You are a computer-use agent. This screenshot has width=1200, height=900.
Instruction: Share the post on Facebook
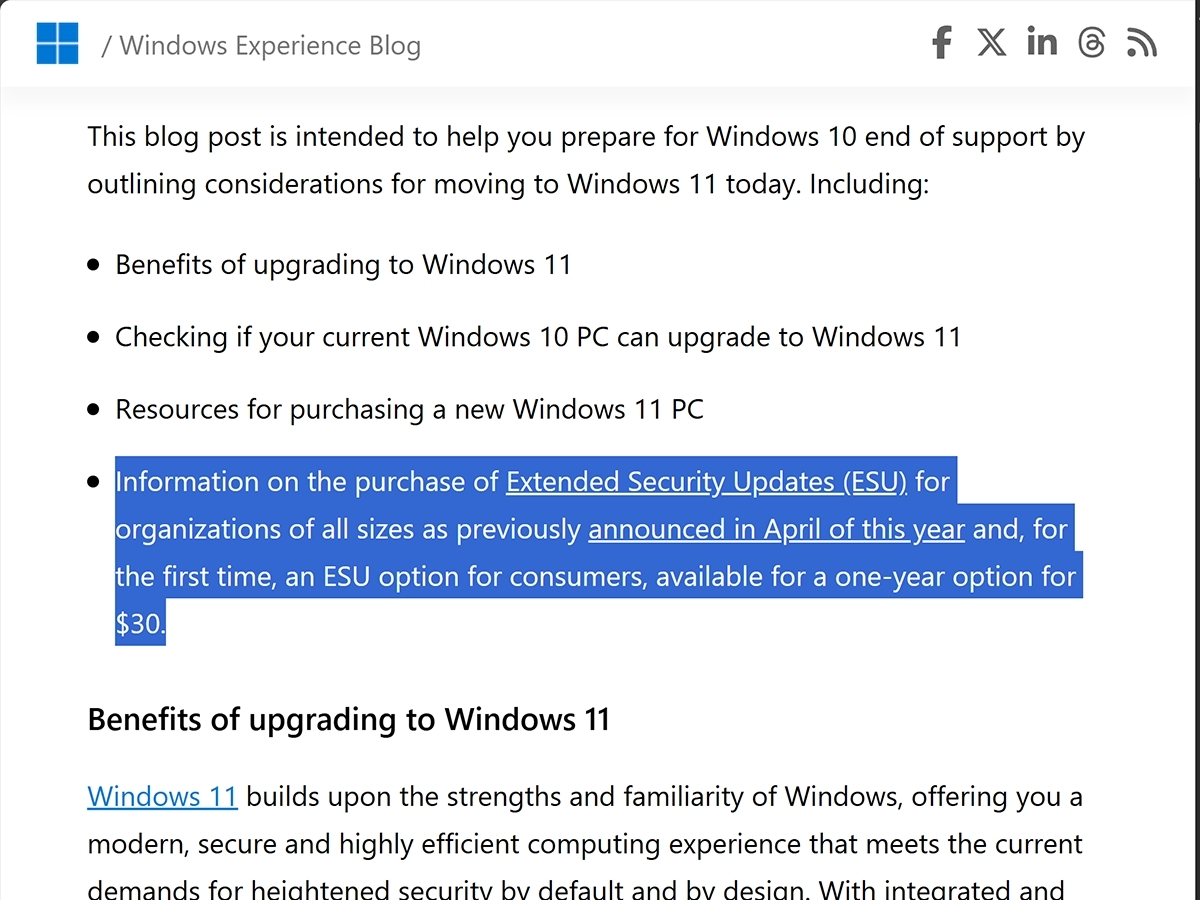tap(941, 43)
